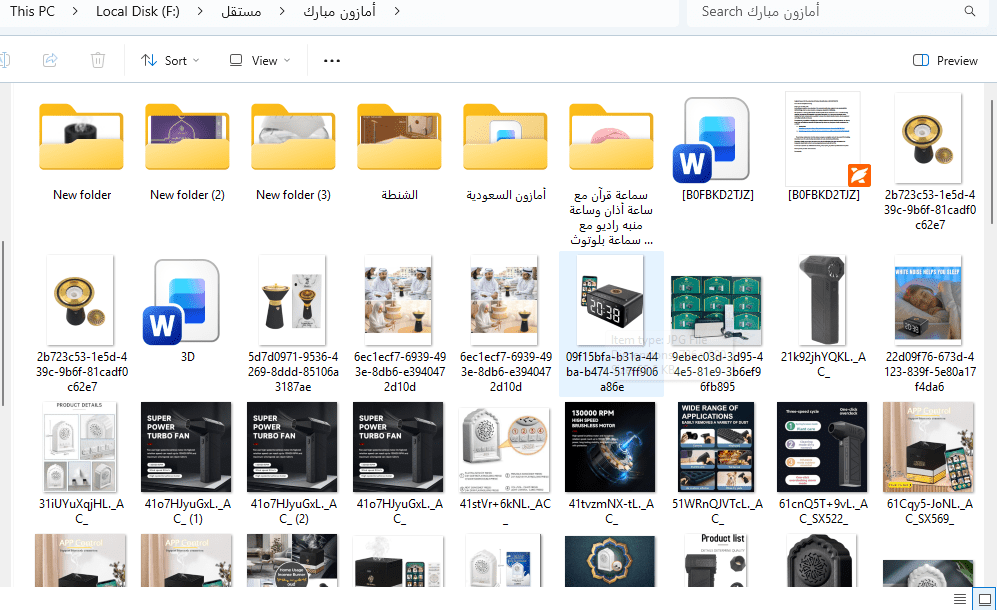The width and height of the screenshot is (997, 610).
Task: Select 61cnQ5T+9vL._AC_SX522_ image
Action: [822, 447]
